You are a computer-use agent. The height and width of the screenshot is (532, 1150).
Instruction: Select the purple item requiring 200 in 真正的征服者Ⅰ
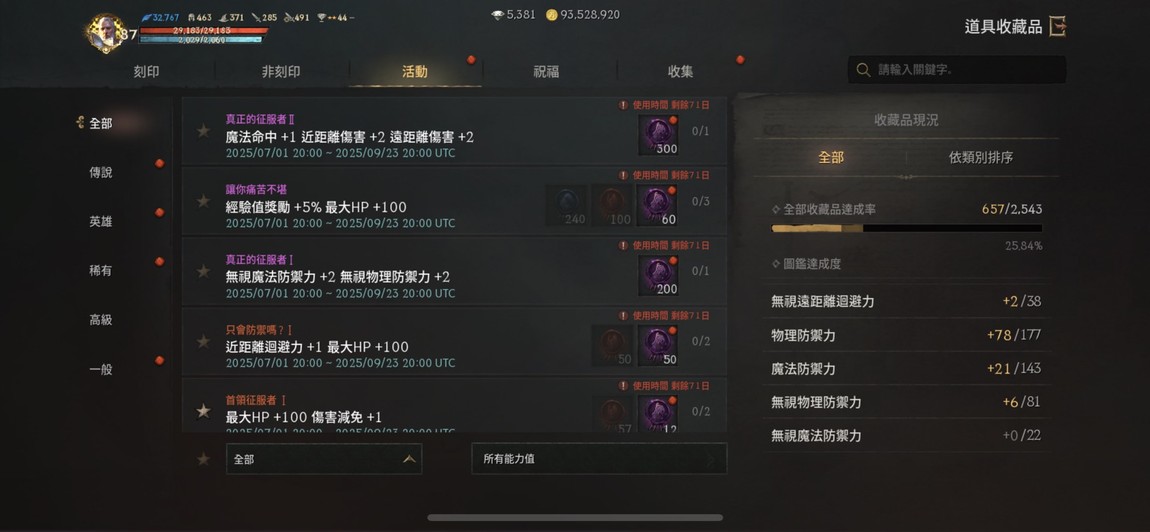tap(658, 276)
